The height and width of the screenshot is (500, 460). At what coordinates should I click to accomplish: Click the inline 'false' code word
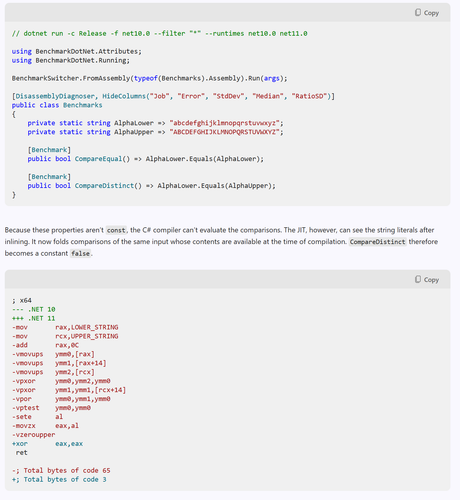coord(80,253)
